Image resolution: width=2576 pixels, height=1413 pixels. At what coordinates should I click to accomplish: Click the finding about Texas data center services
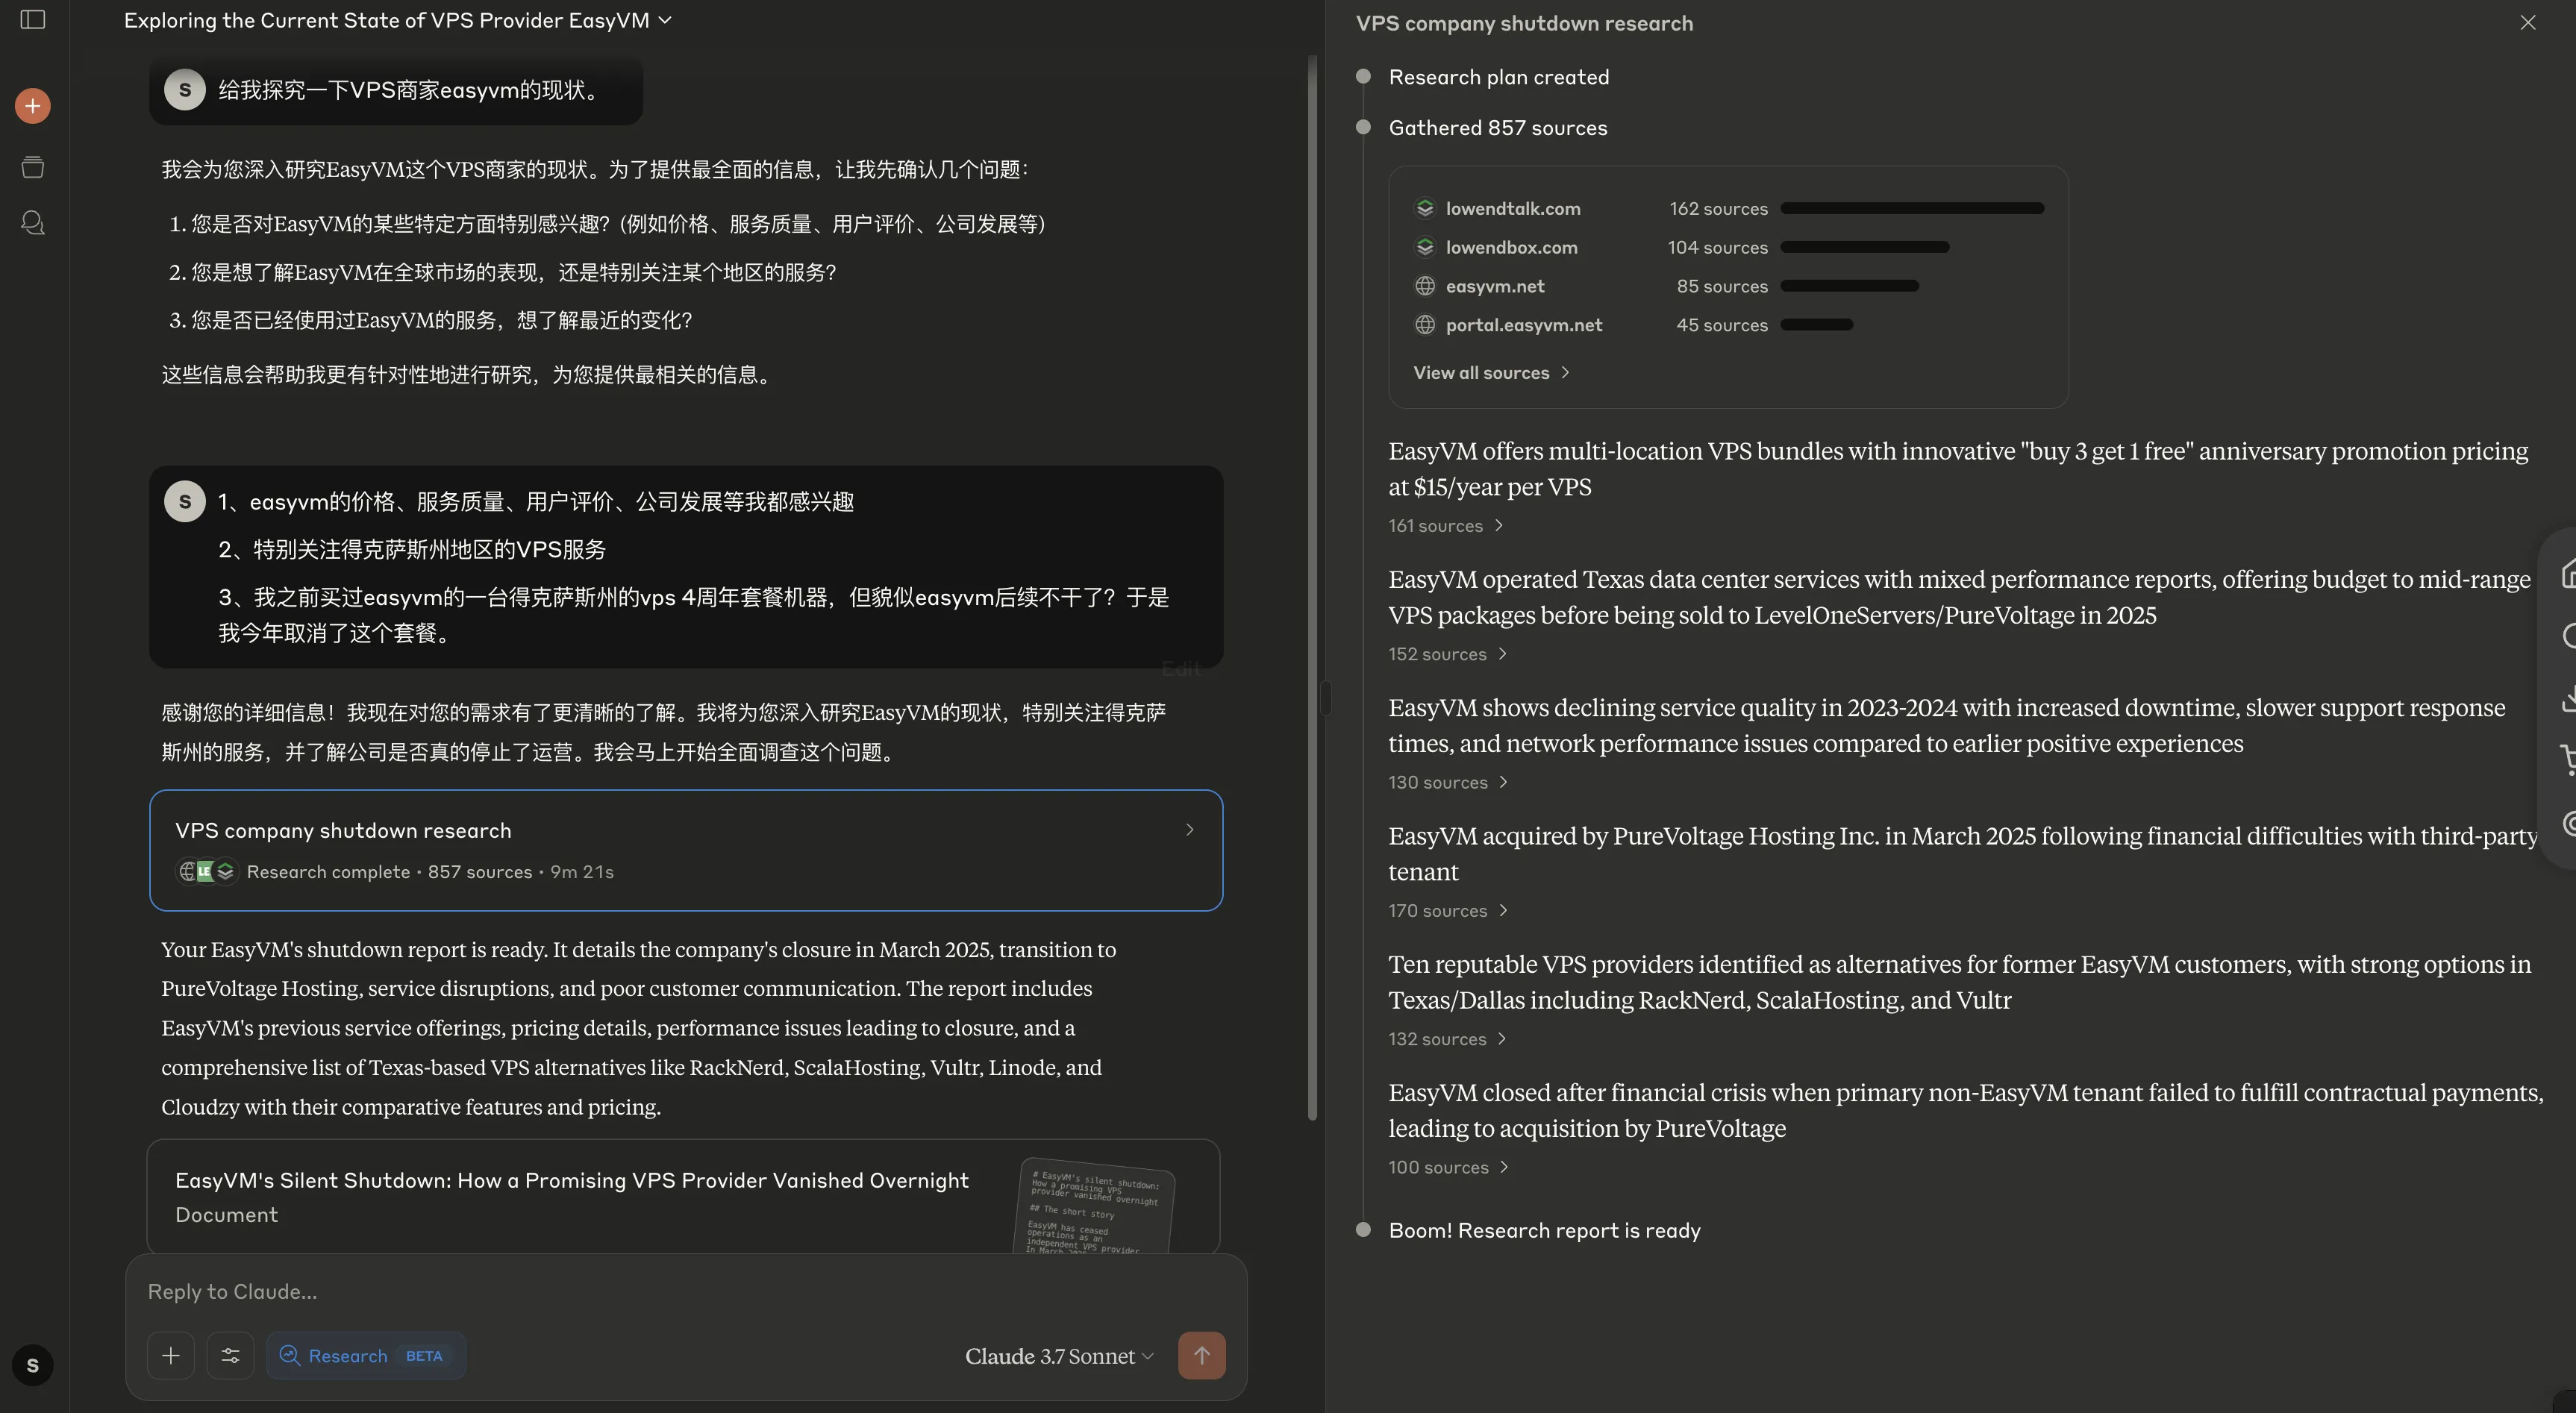point(1959,597)
